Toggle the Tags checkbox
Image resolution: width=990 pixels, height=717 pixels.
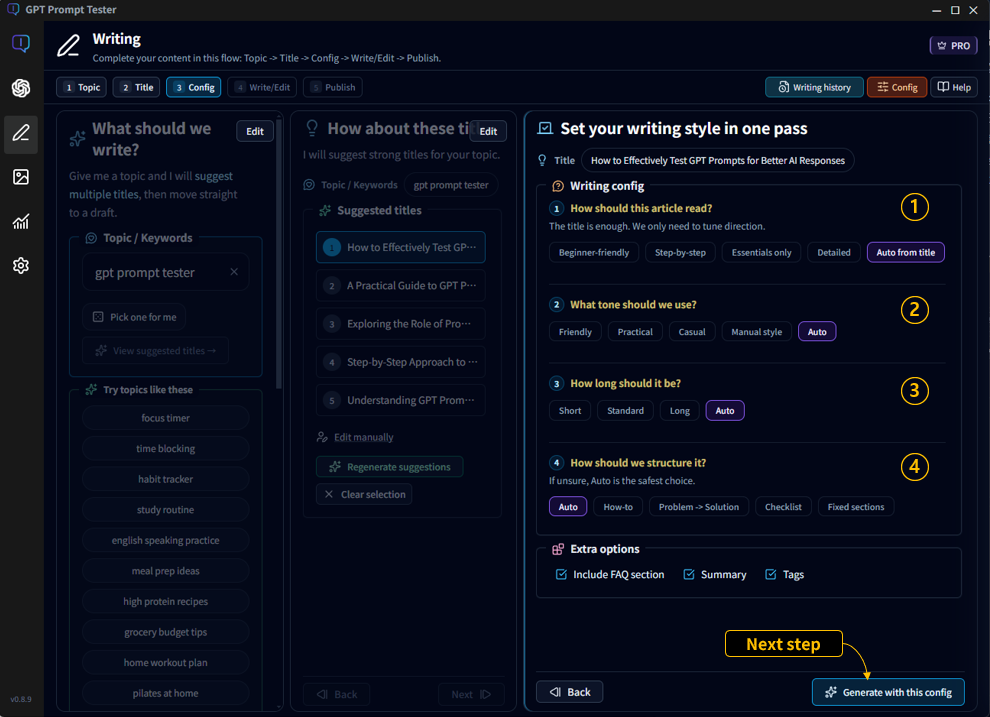point(770,575)
